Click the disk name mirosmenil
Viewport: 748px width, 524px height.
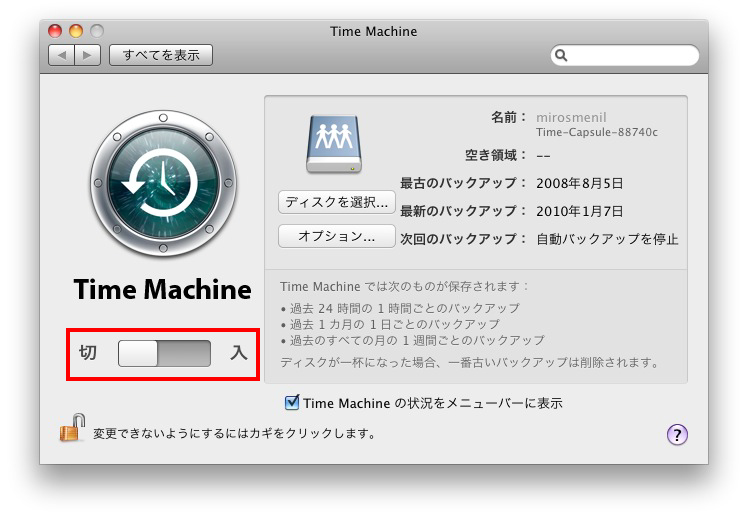coord(571,117)
